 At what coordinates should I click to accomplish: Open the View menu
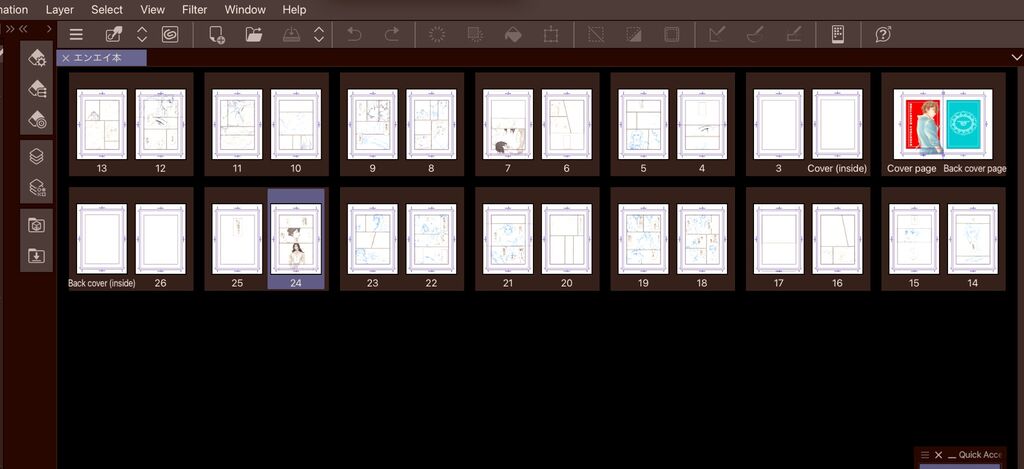click(x=153, y=10)
